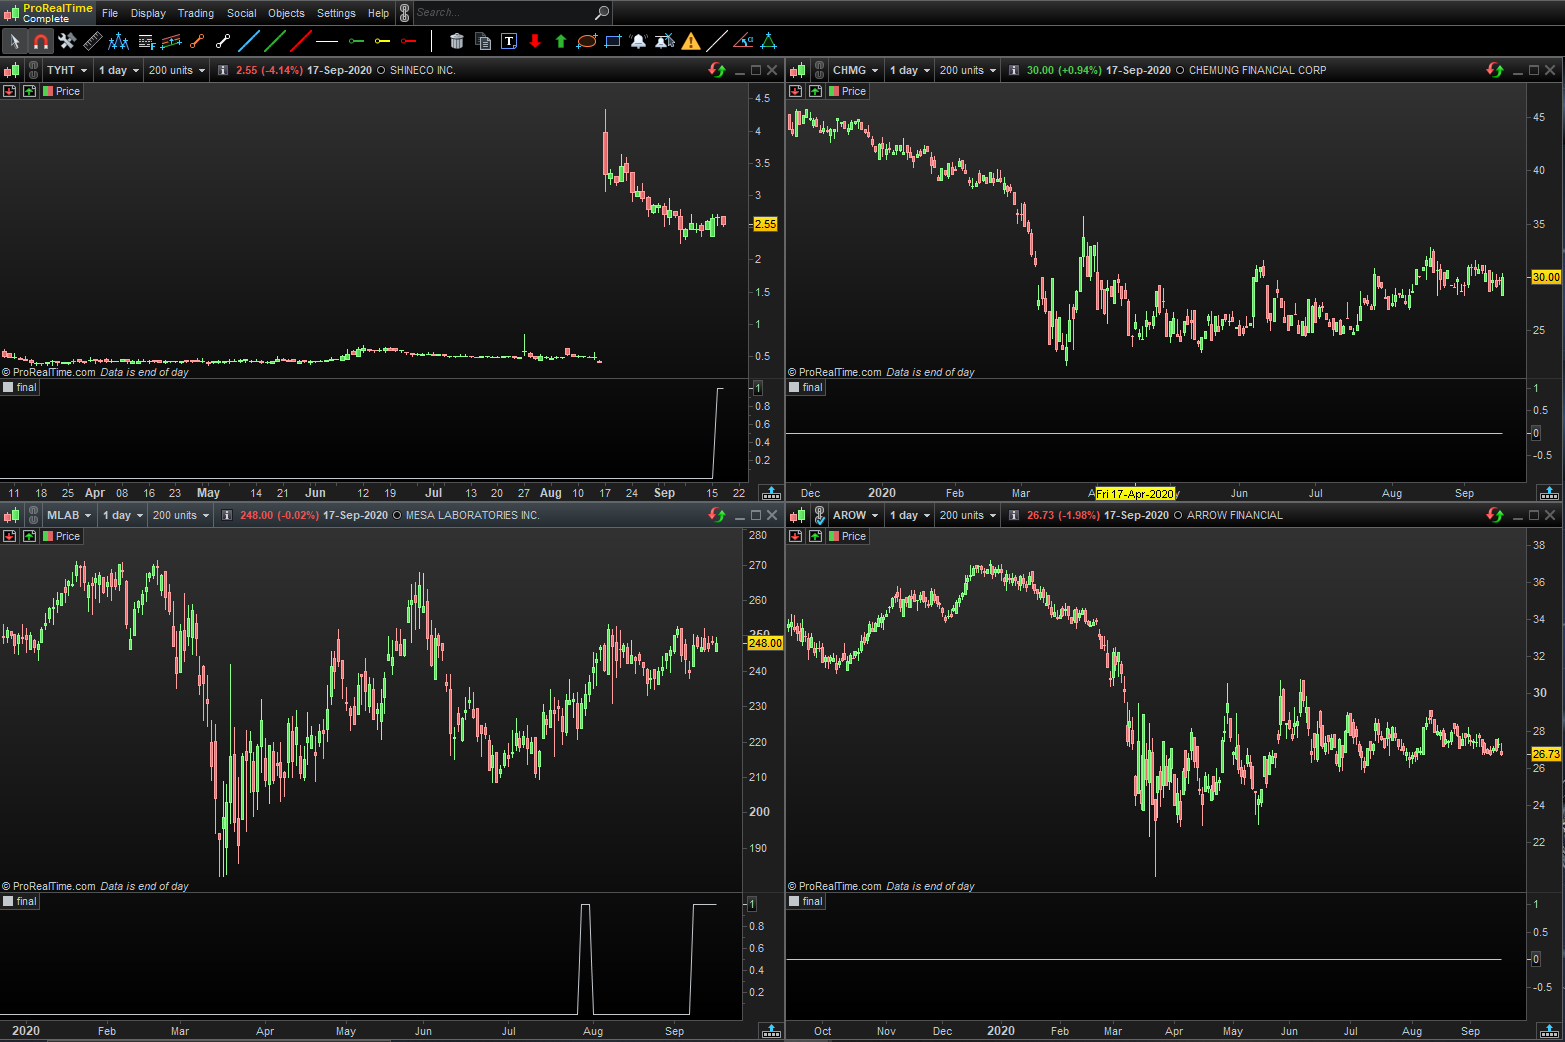This screenshot has width=1565, height=1042.
Task: Open the 1 day timeframe dropdown on CHMG chart
Action: click(910, 70)
